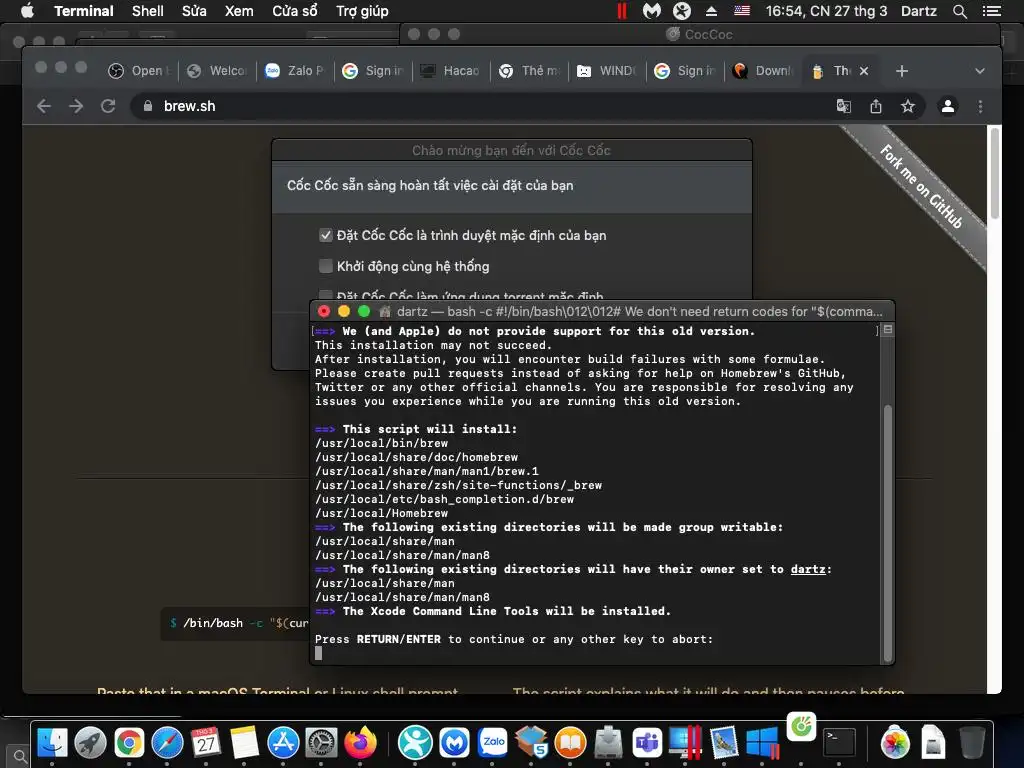Click the /bin/bash install command block
The image size is (1024, 768).
tap(236, 623)
